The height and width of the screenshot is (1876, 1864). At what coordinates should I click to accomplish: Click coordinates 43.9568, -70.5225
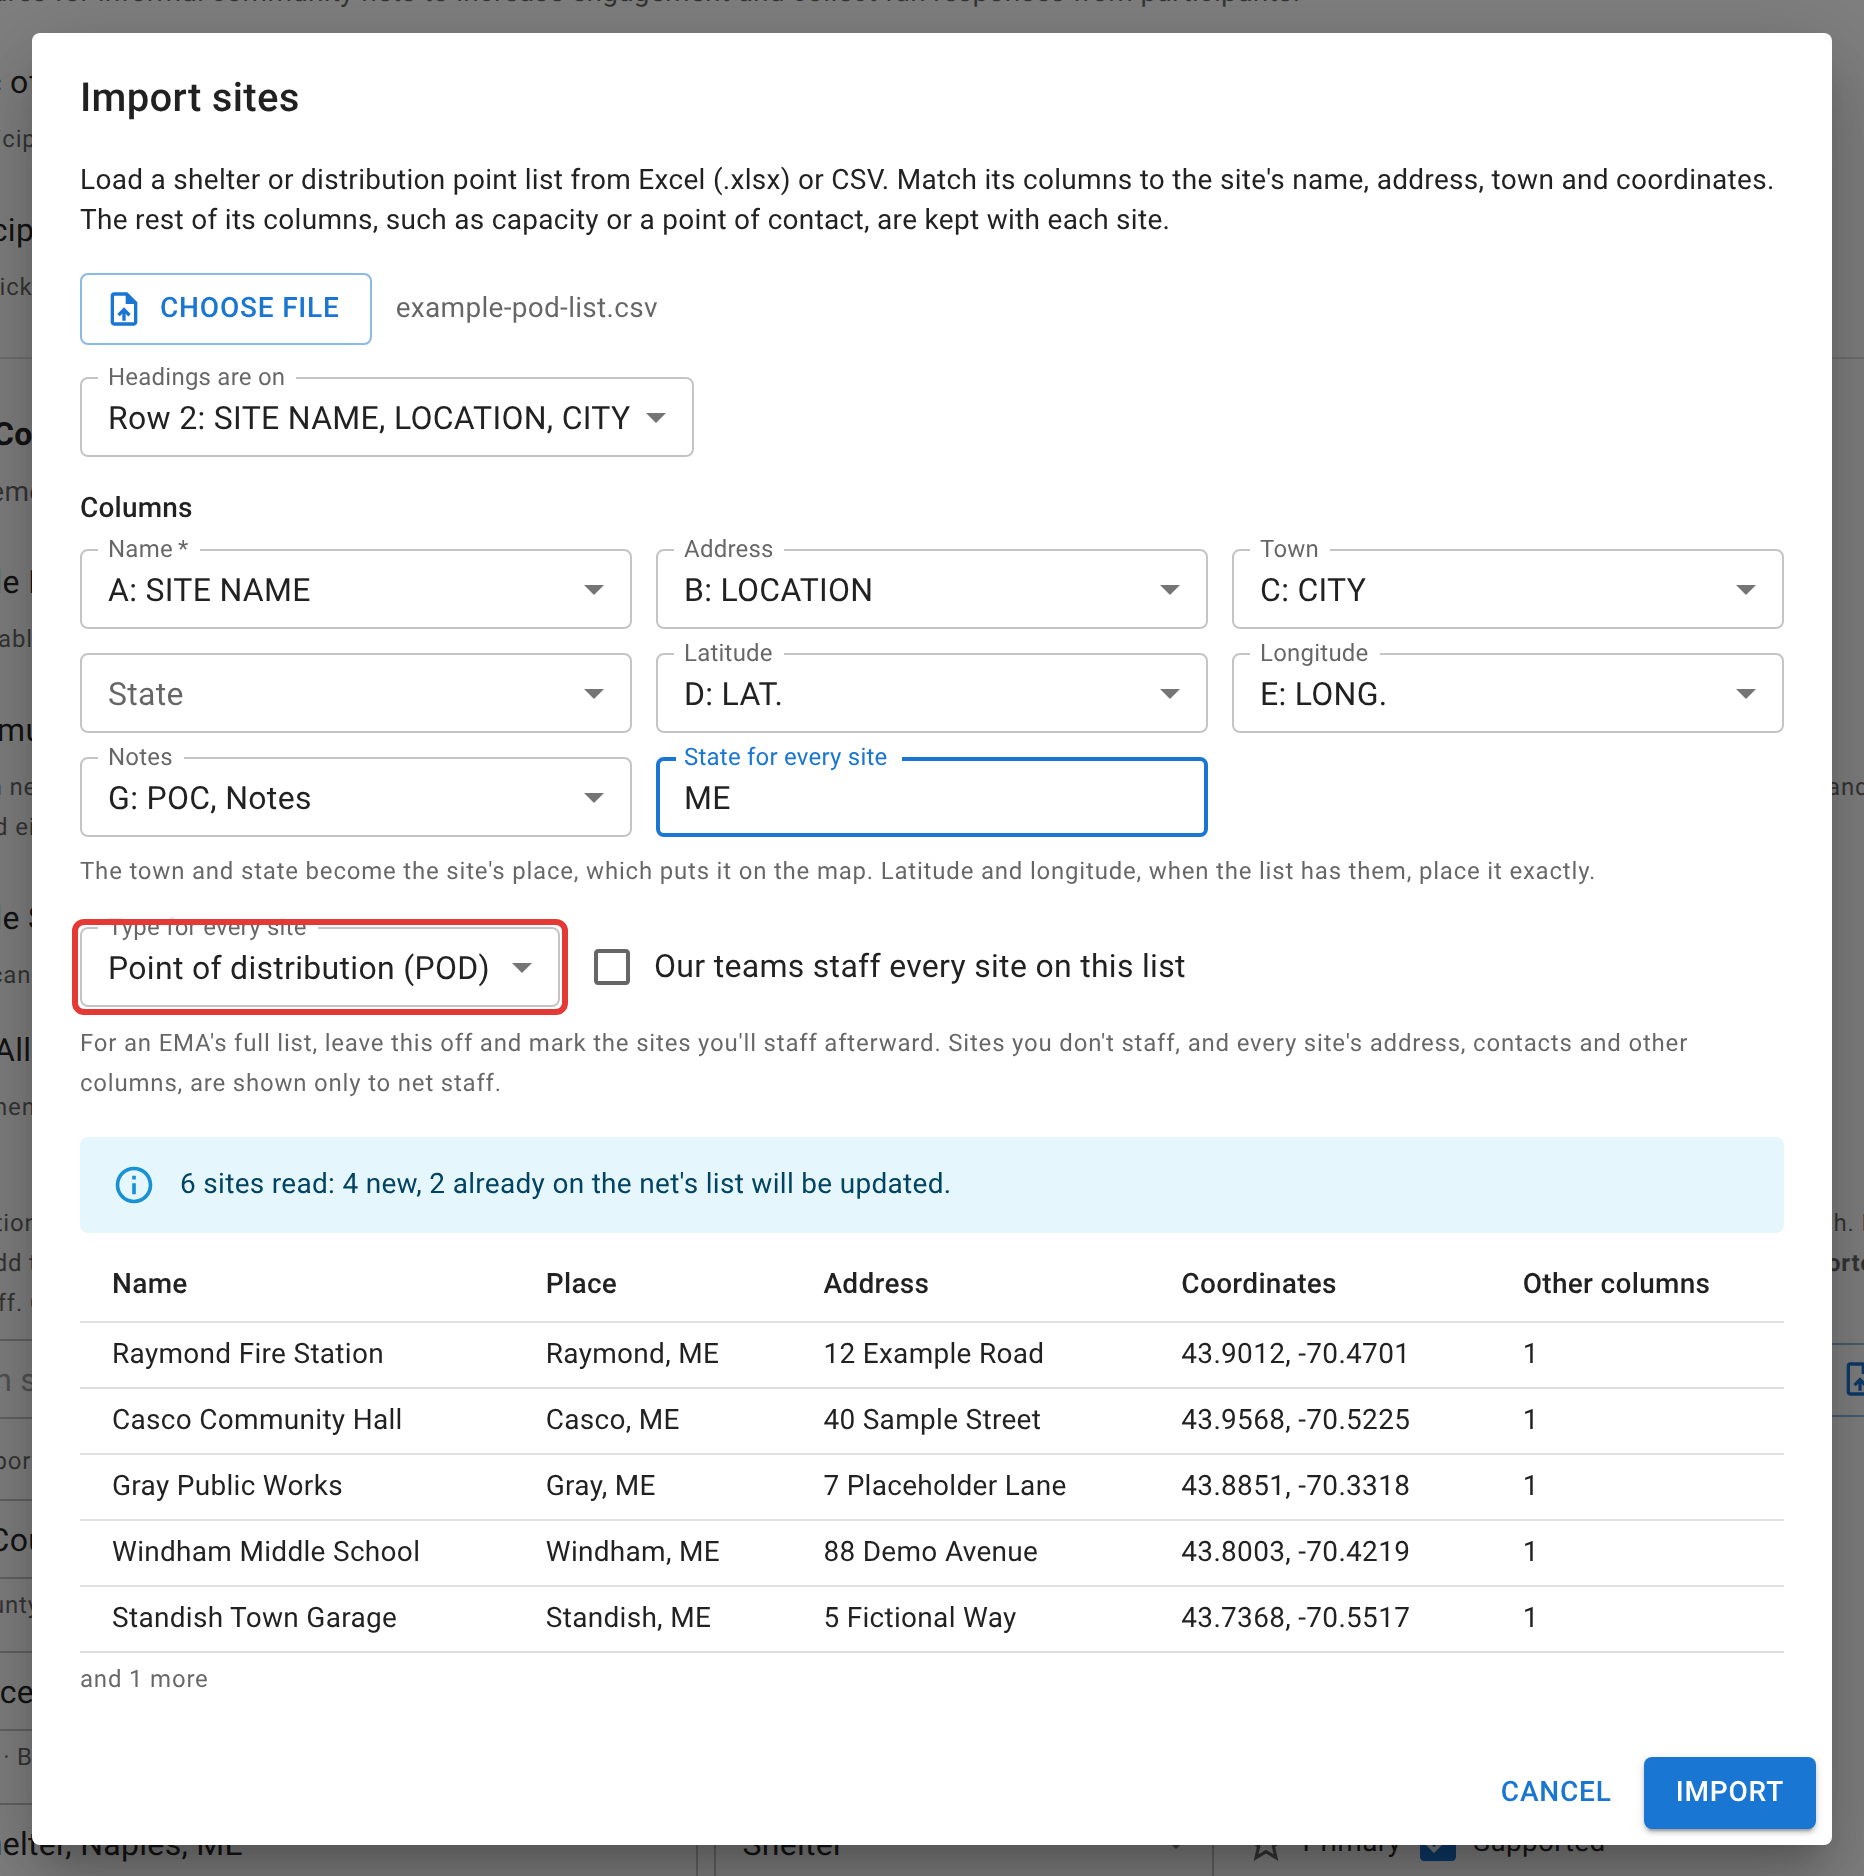click(x=1296, y=1419)
